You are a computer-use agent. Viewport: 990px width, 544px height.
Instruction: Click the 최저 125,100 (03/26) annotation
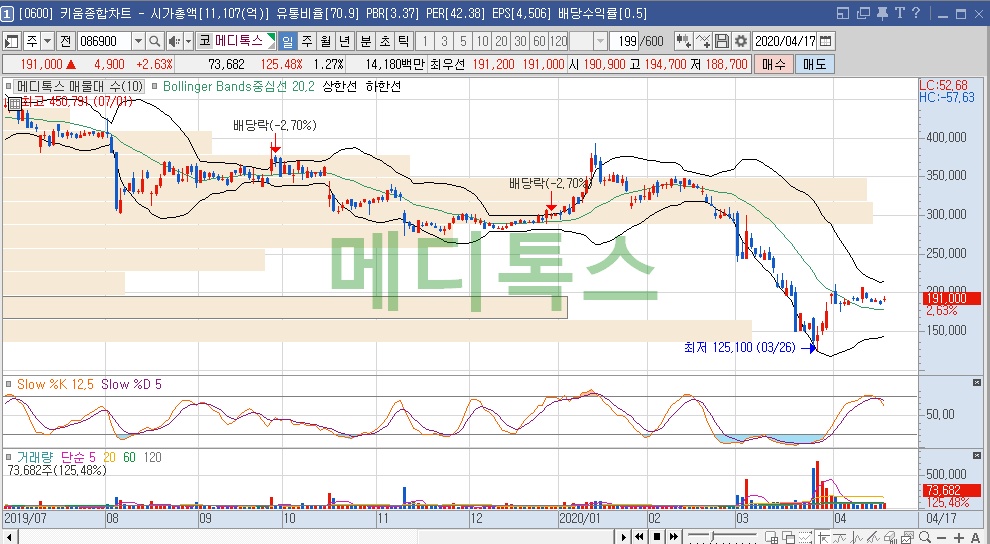739,347
